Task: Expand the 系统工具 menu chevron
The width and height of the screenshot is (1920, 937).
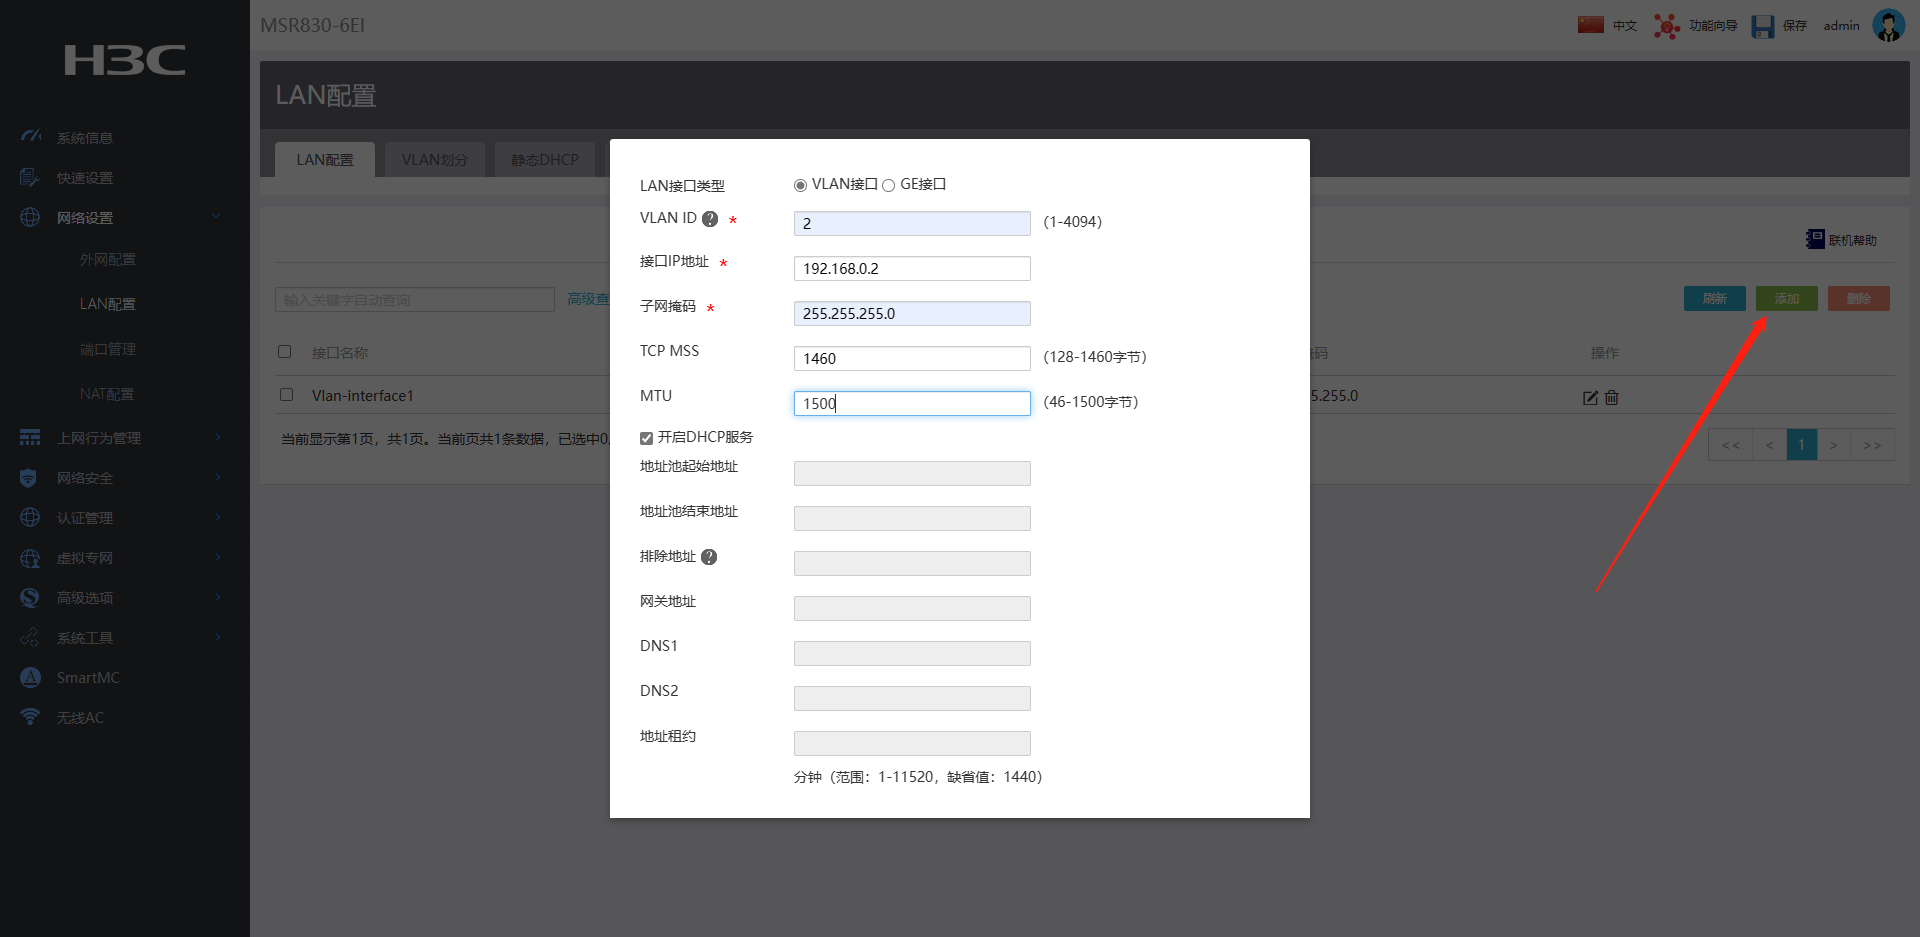Action: 217,637
